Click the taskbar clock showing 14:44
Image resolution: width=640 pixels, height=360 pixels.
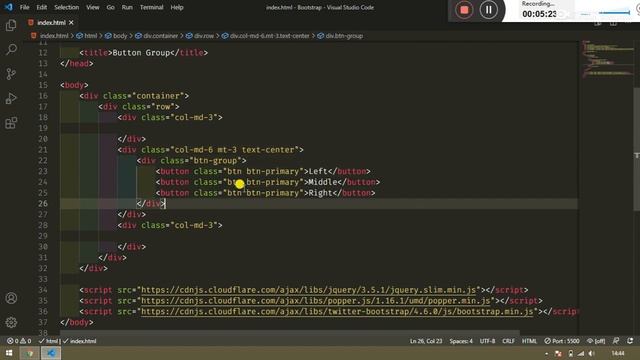tap(618, 353)
